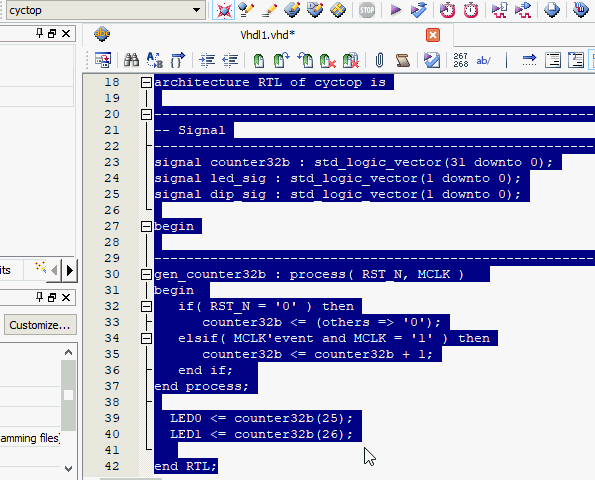Click the left panel vertical scrollbar thumb

(x=68, y=395)
